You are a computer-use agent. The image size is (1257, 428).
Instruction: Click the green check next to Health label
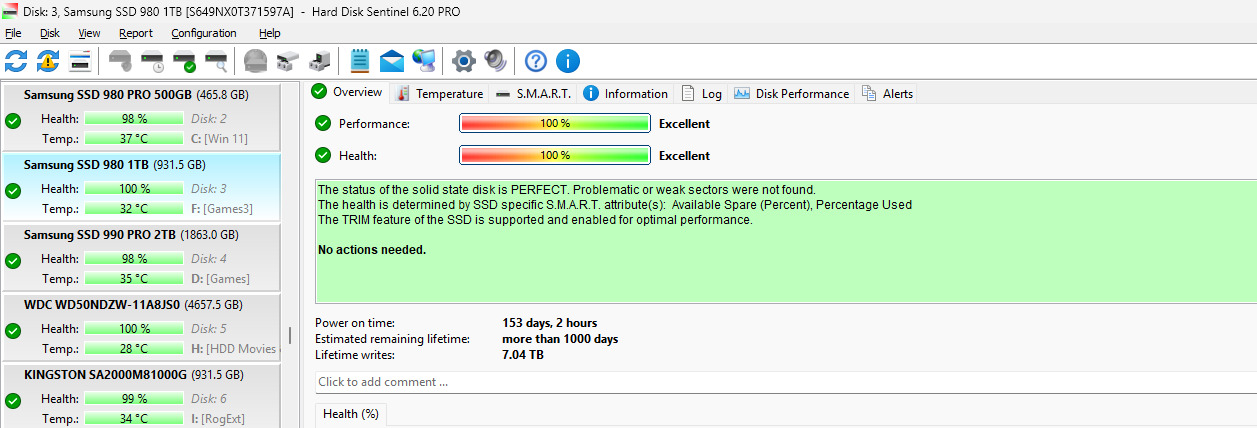click(323, 155)
